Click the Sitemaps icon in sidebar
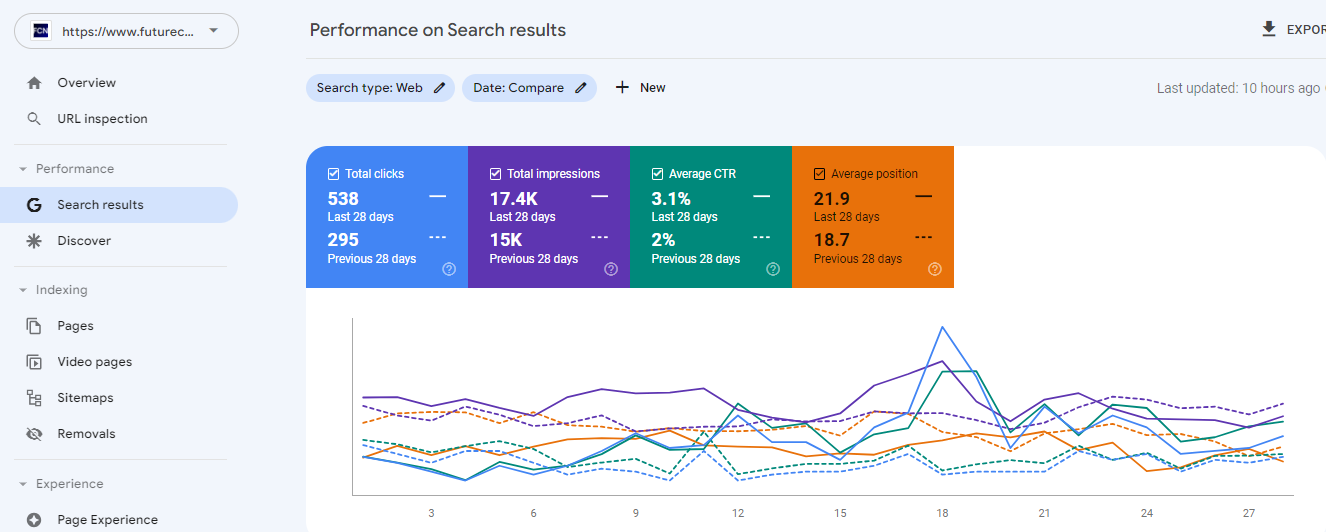The image size is (1326, 532). [x=34, y=398]
